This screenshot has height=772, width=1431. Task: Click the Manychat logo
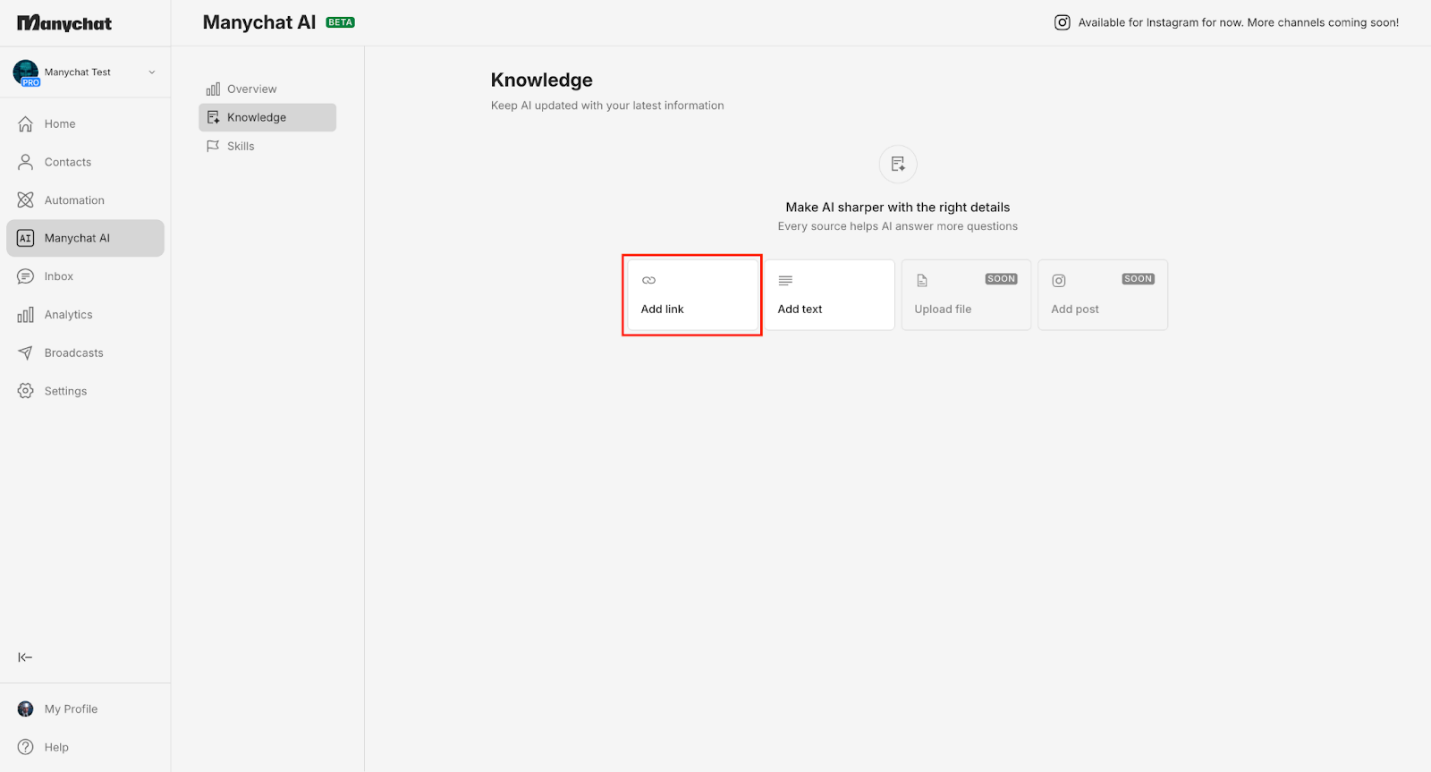pos(65,23)
